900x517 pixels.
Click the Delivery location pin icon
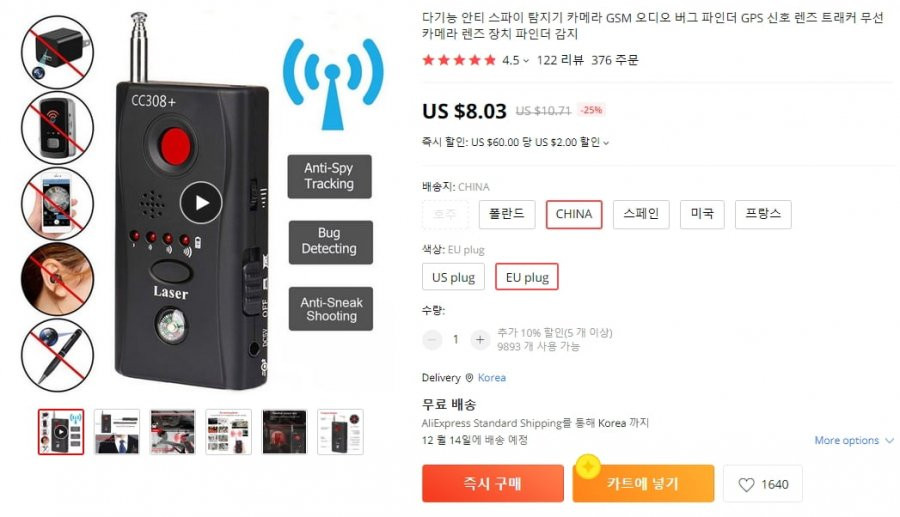tap(469, 378)
